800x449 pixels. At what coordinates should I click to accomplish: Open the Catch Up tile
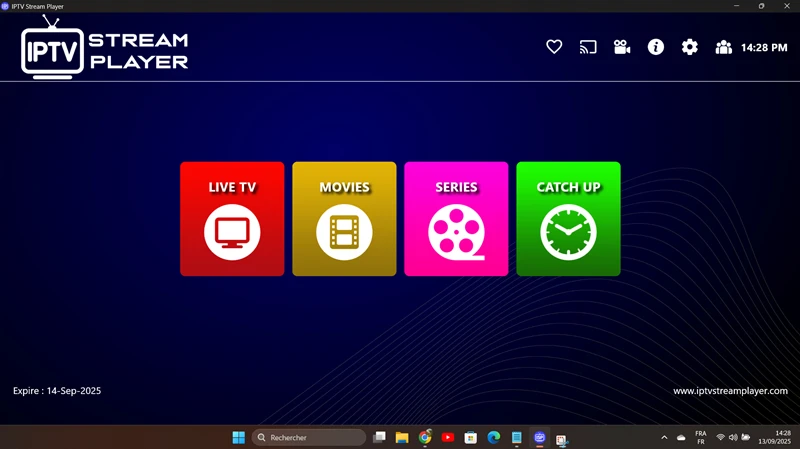[568, 219]
